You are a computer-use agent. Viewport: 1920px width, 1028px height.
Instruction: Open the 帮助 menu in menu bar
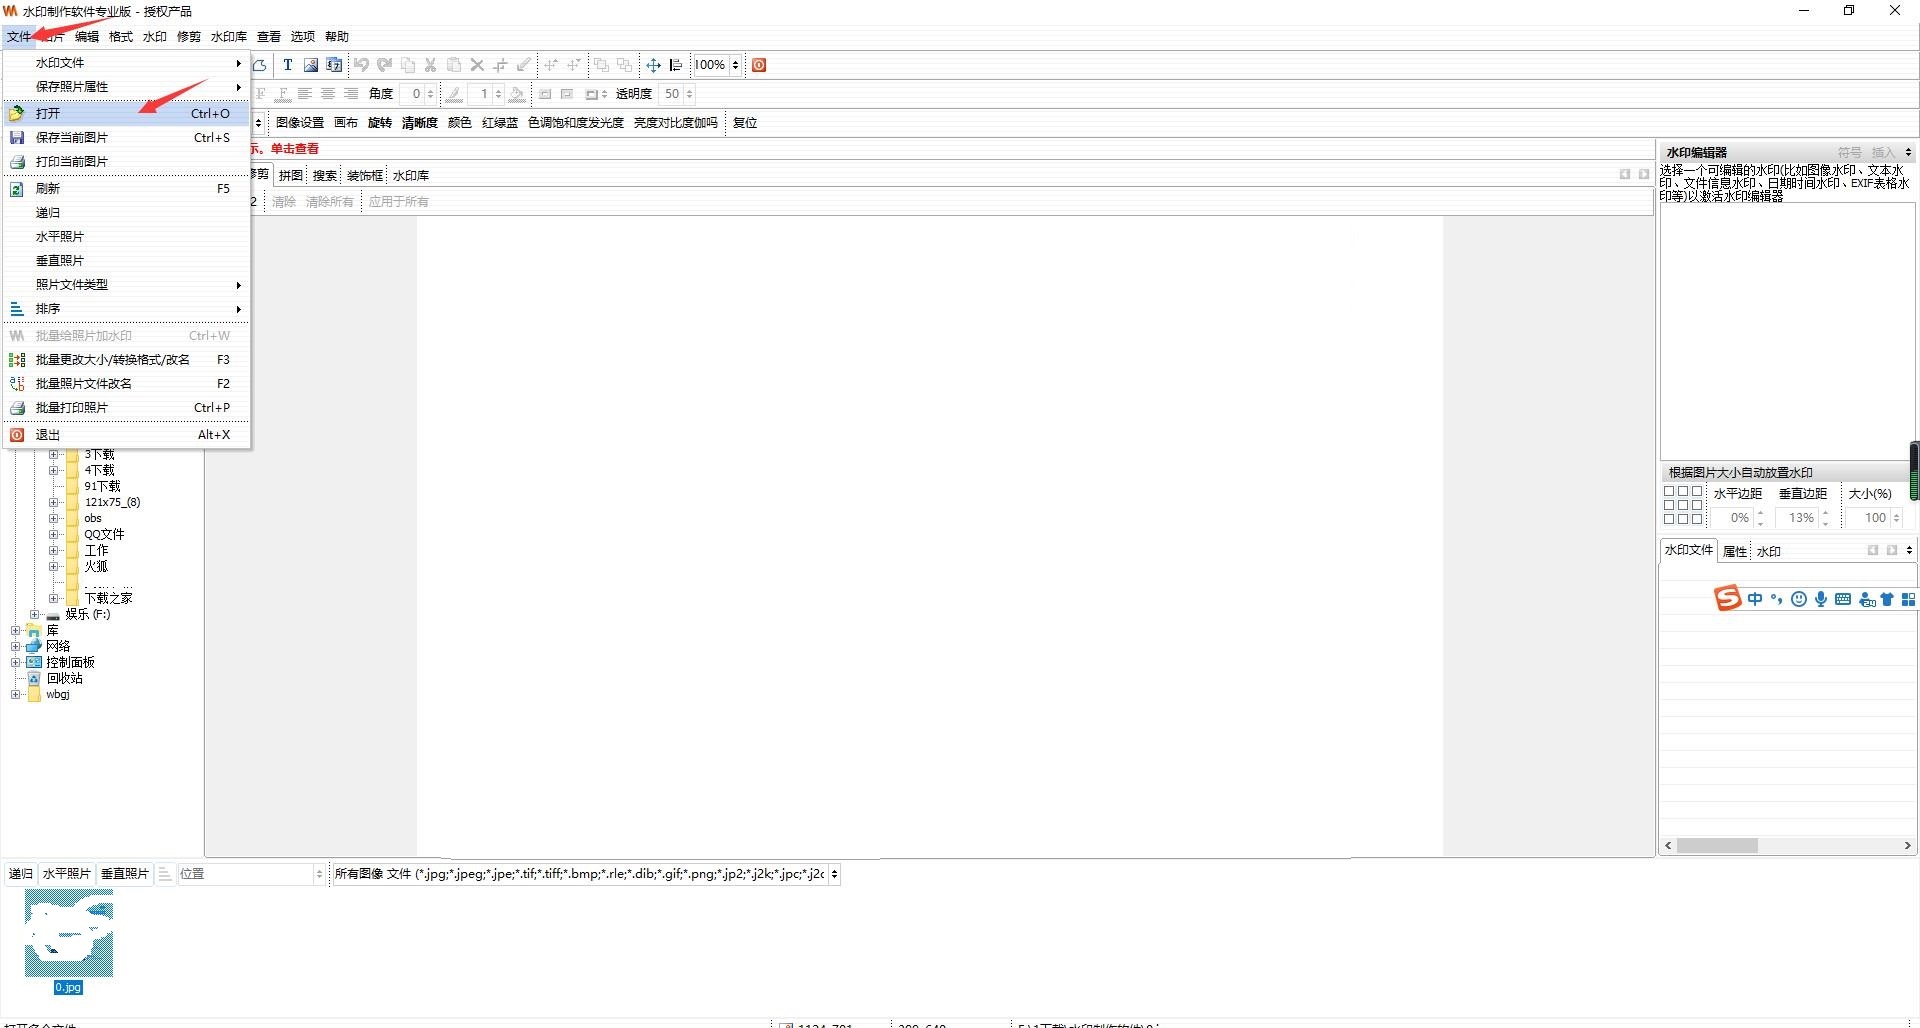(337, 37)
